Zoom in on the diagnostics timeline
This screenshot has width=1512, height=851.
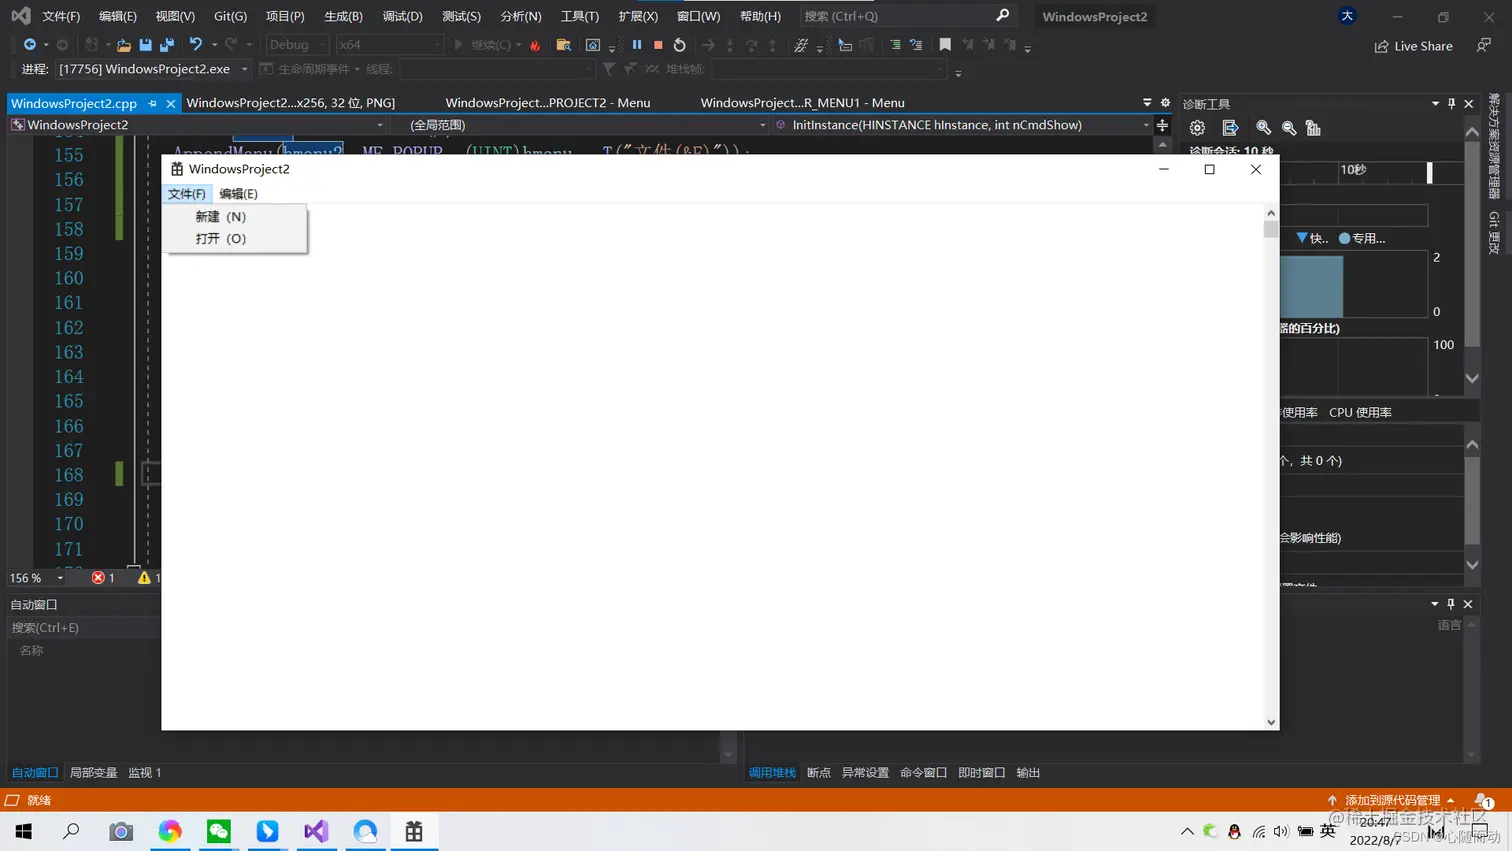[1264, 128]
